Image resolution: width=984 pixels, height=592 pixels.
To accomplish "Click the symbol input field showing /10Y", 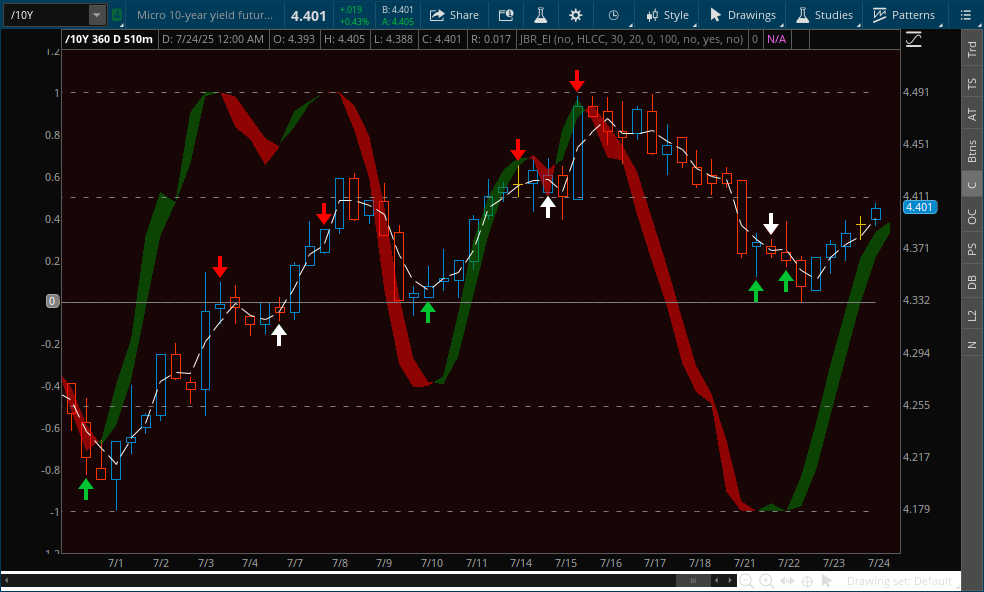I will tap(46, 14).
